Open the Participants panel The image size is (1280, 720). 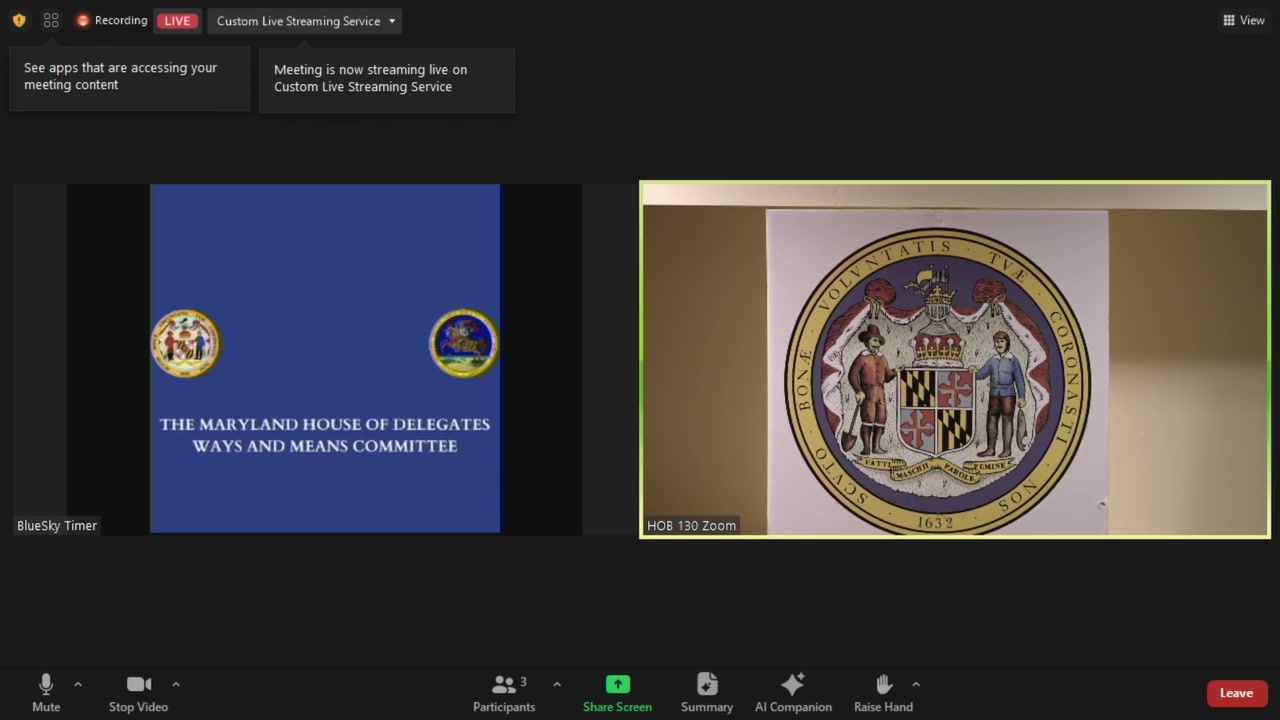click(x=504, y=693)
